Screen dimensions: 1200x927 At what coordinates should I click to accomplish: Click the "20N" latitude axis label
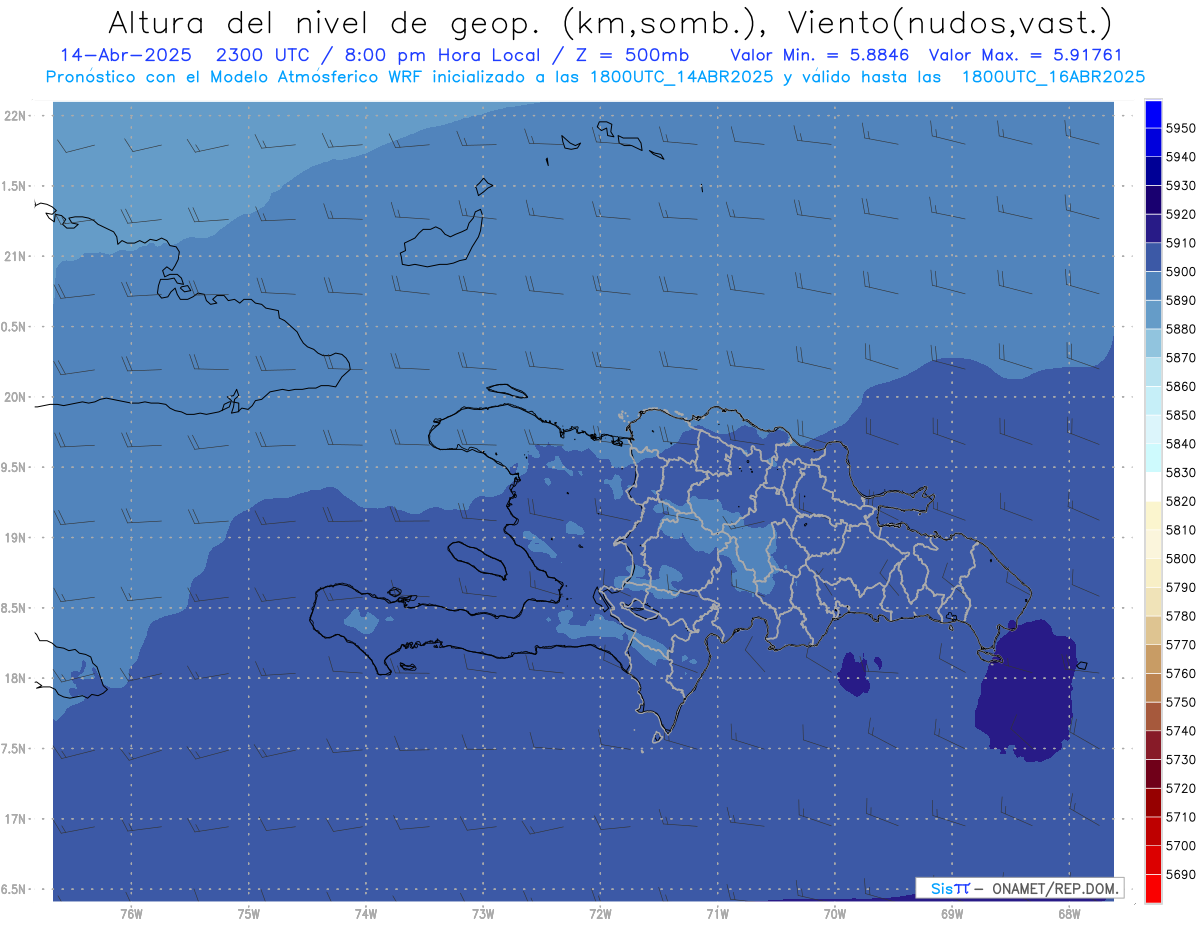coord(15,397)
